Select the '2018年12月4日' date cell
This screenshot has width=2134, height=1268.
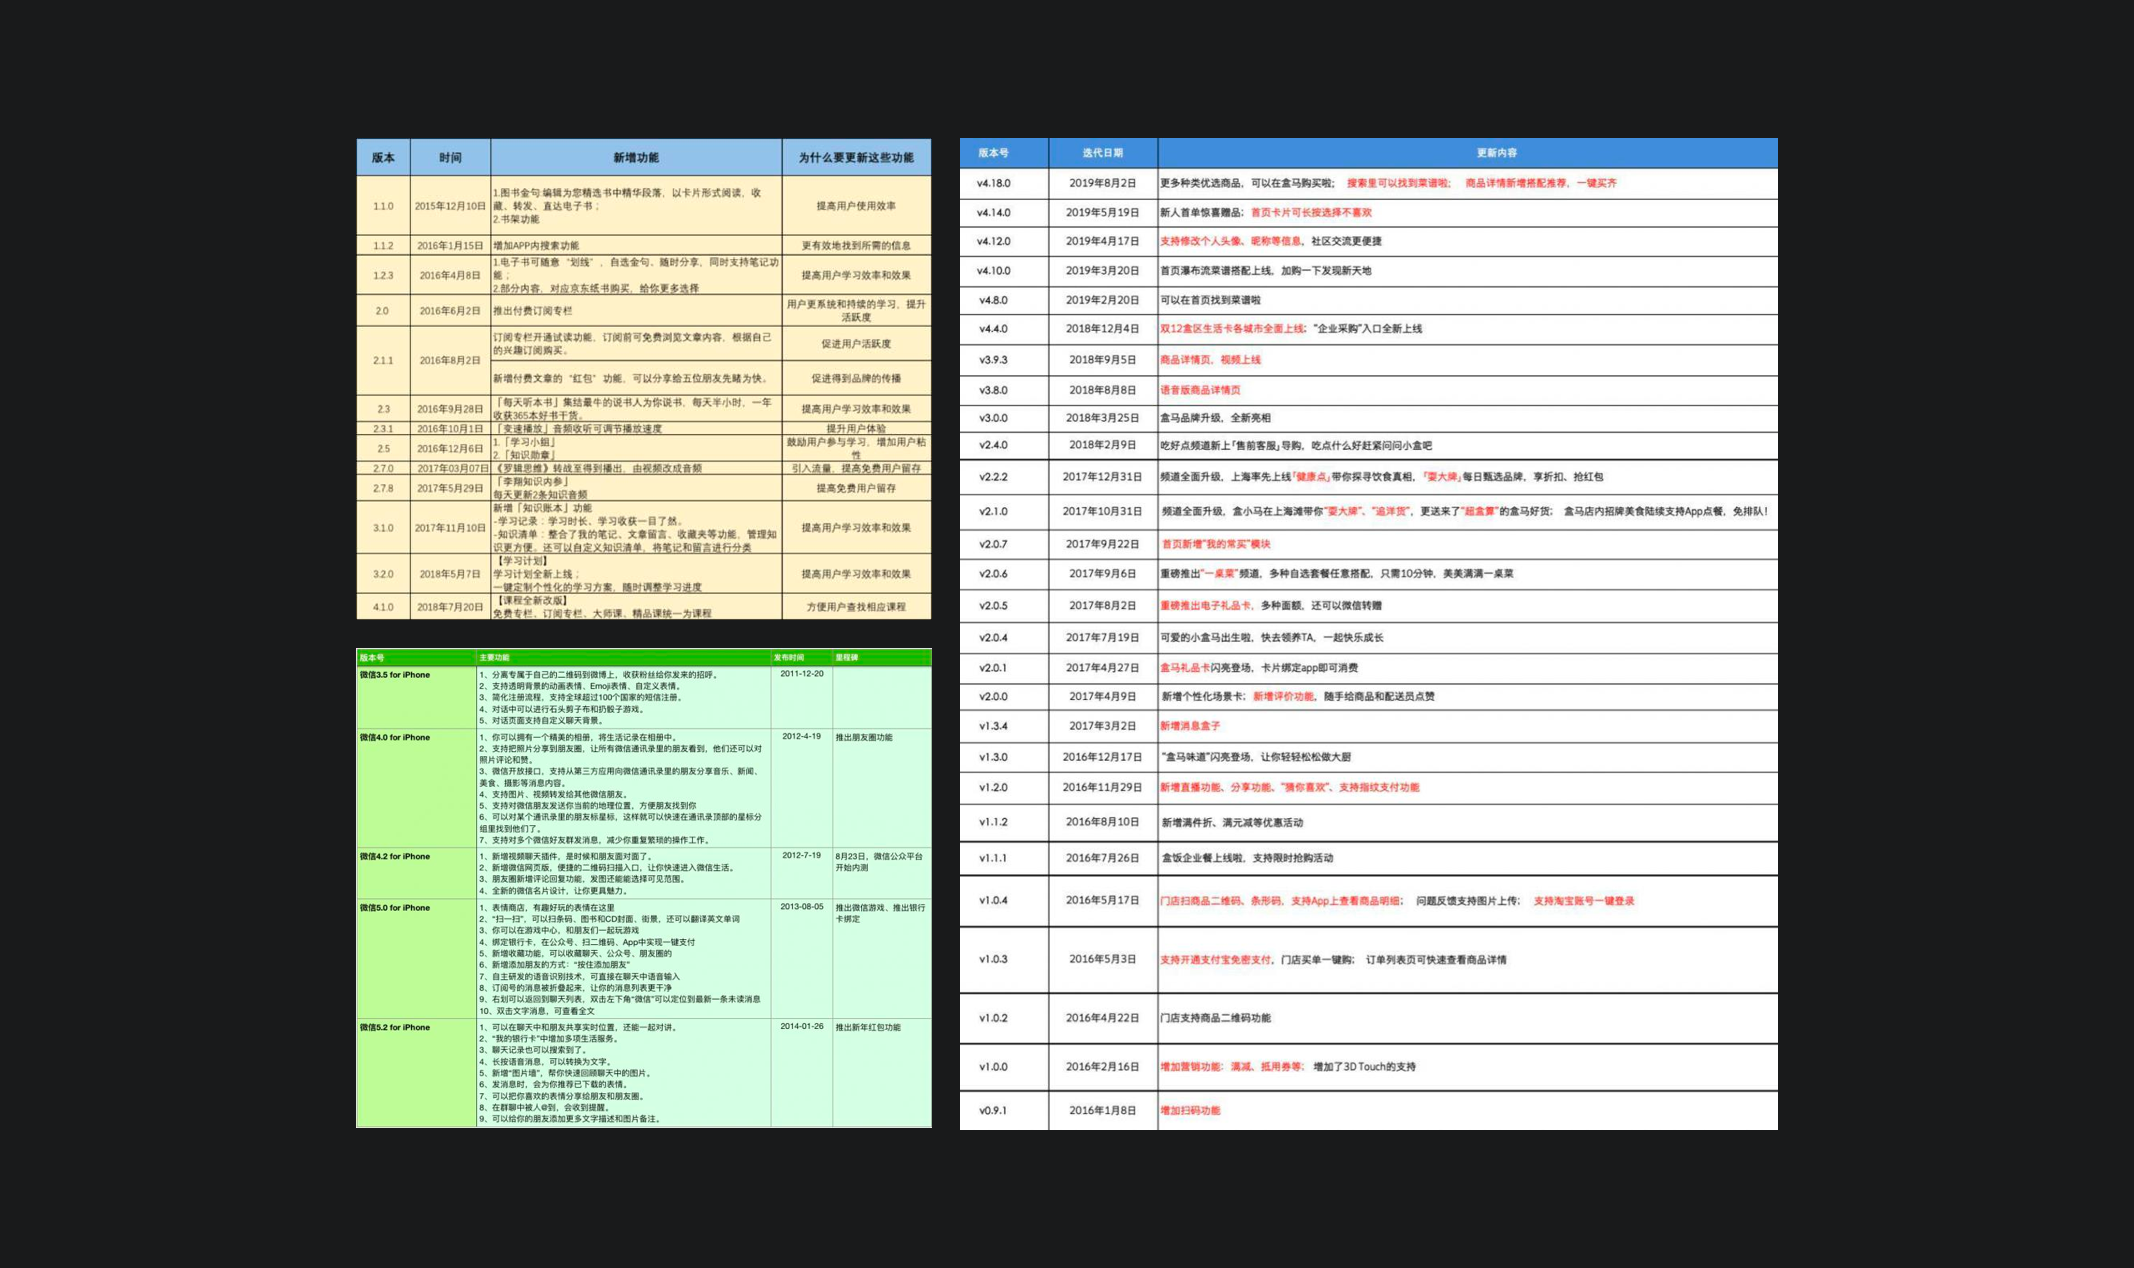(1102, 328)
